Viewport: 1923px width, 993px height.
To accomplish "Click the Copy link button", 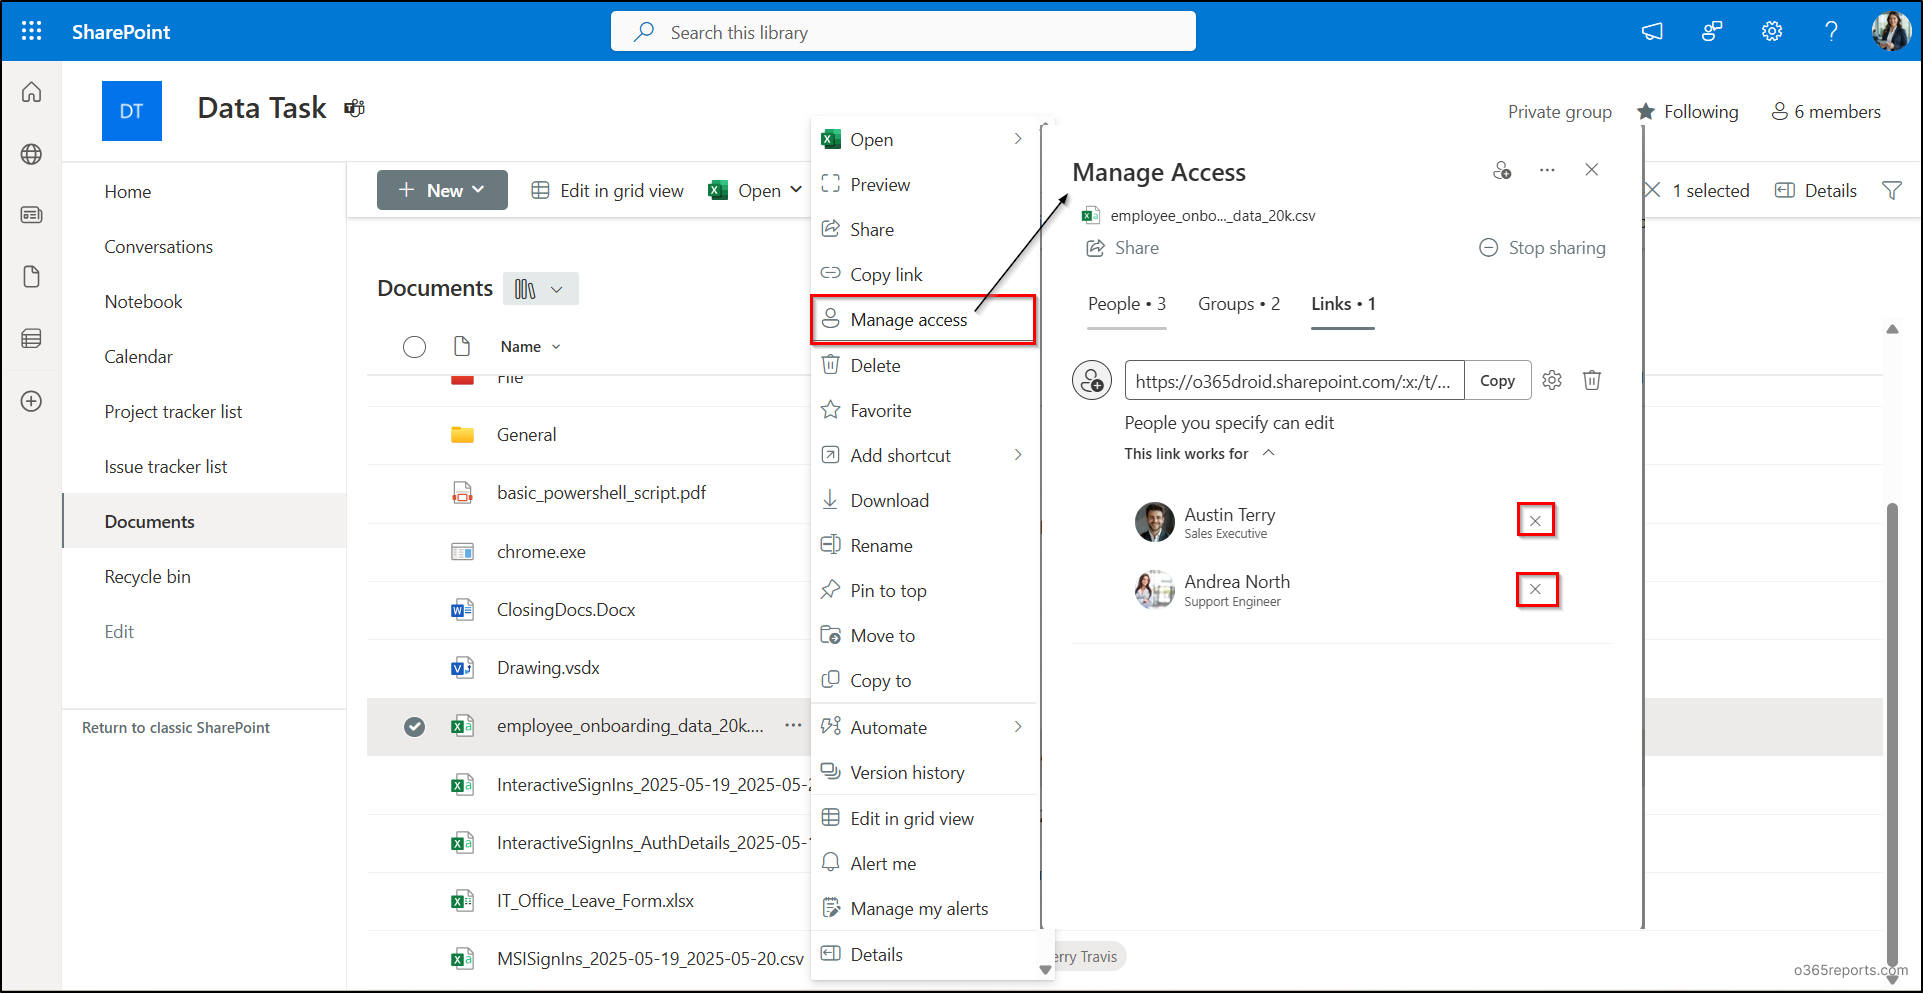I will point(1497,380).
